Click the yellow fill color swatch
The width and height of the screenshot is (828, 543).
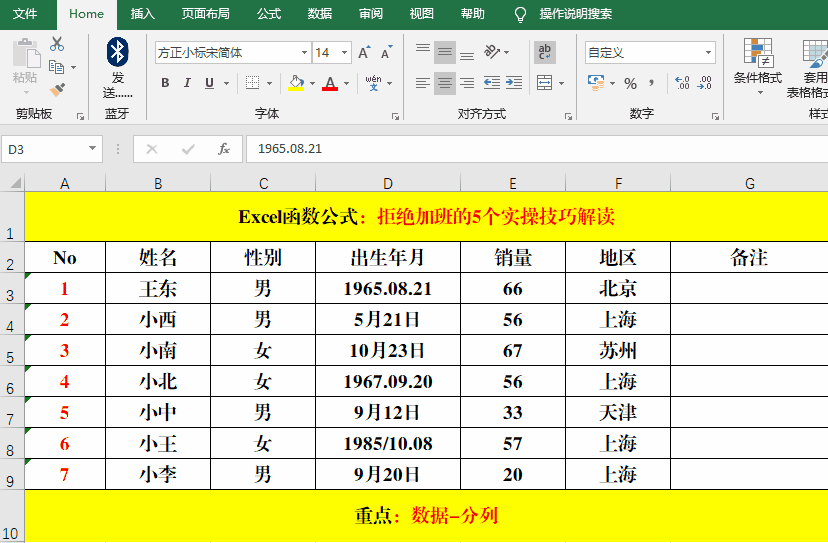point(295,83)
